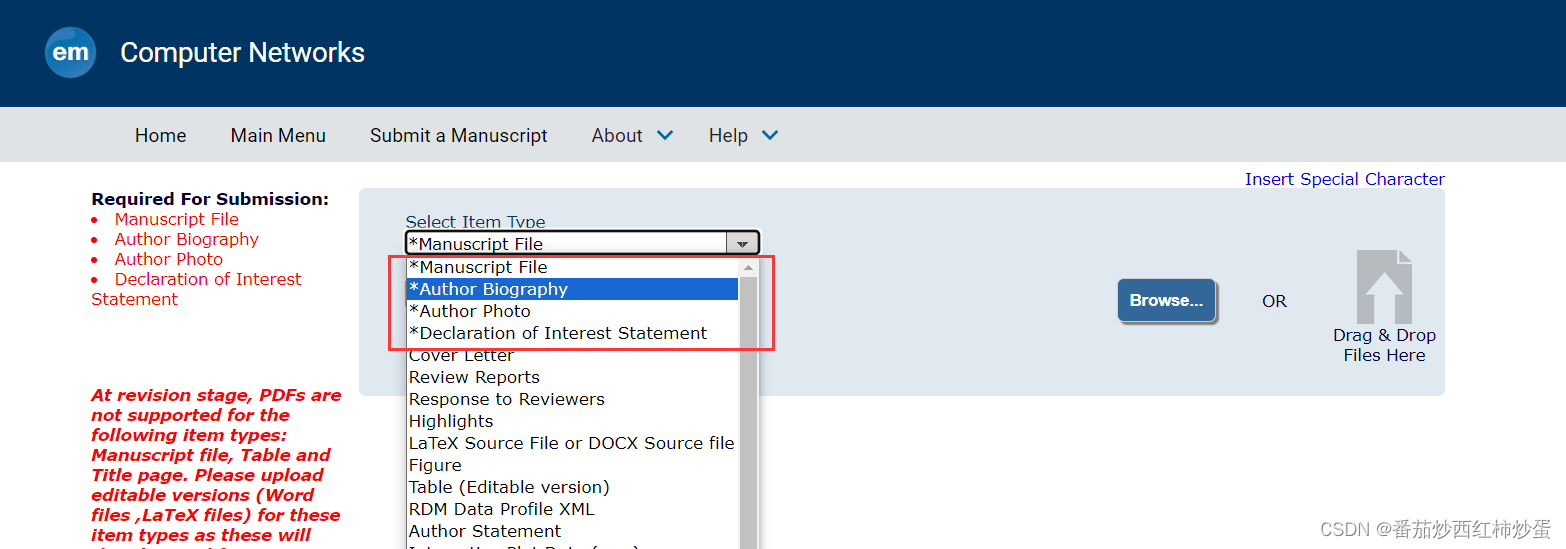
Task: Open the Help menu
Action: [728, 135]
